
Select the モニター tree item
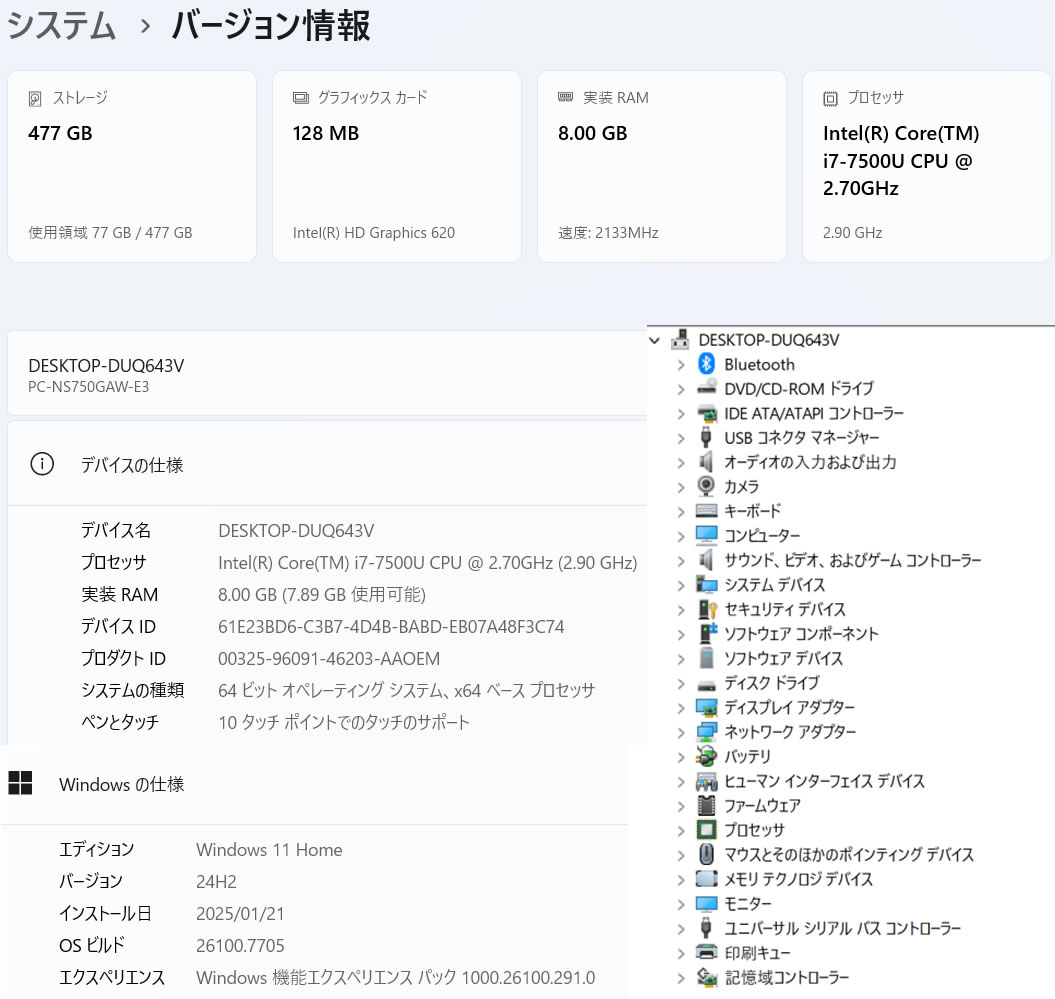tap(748, 904)
